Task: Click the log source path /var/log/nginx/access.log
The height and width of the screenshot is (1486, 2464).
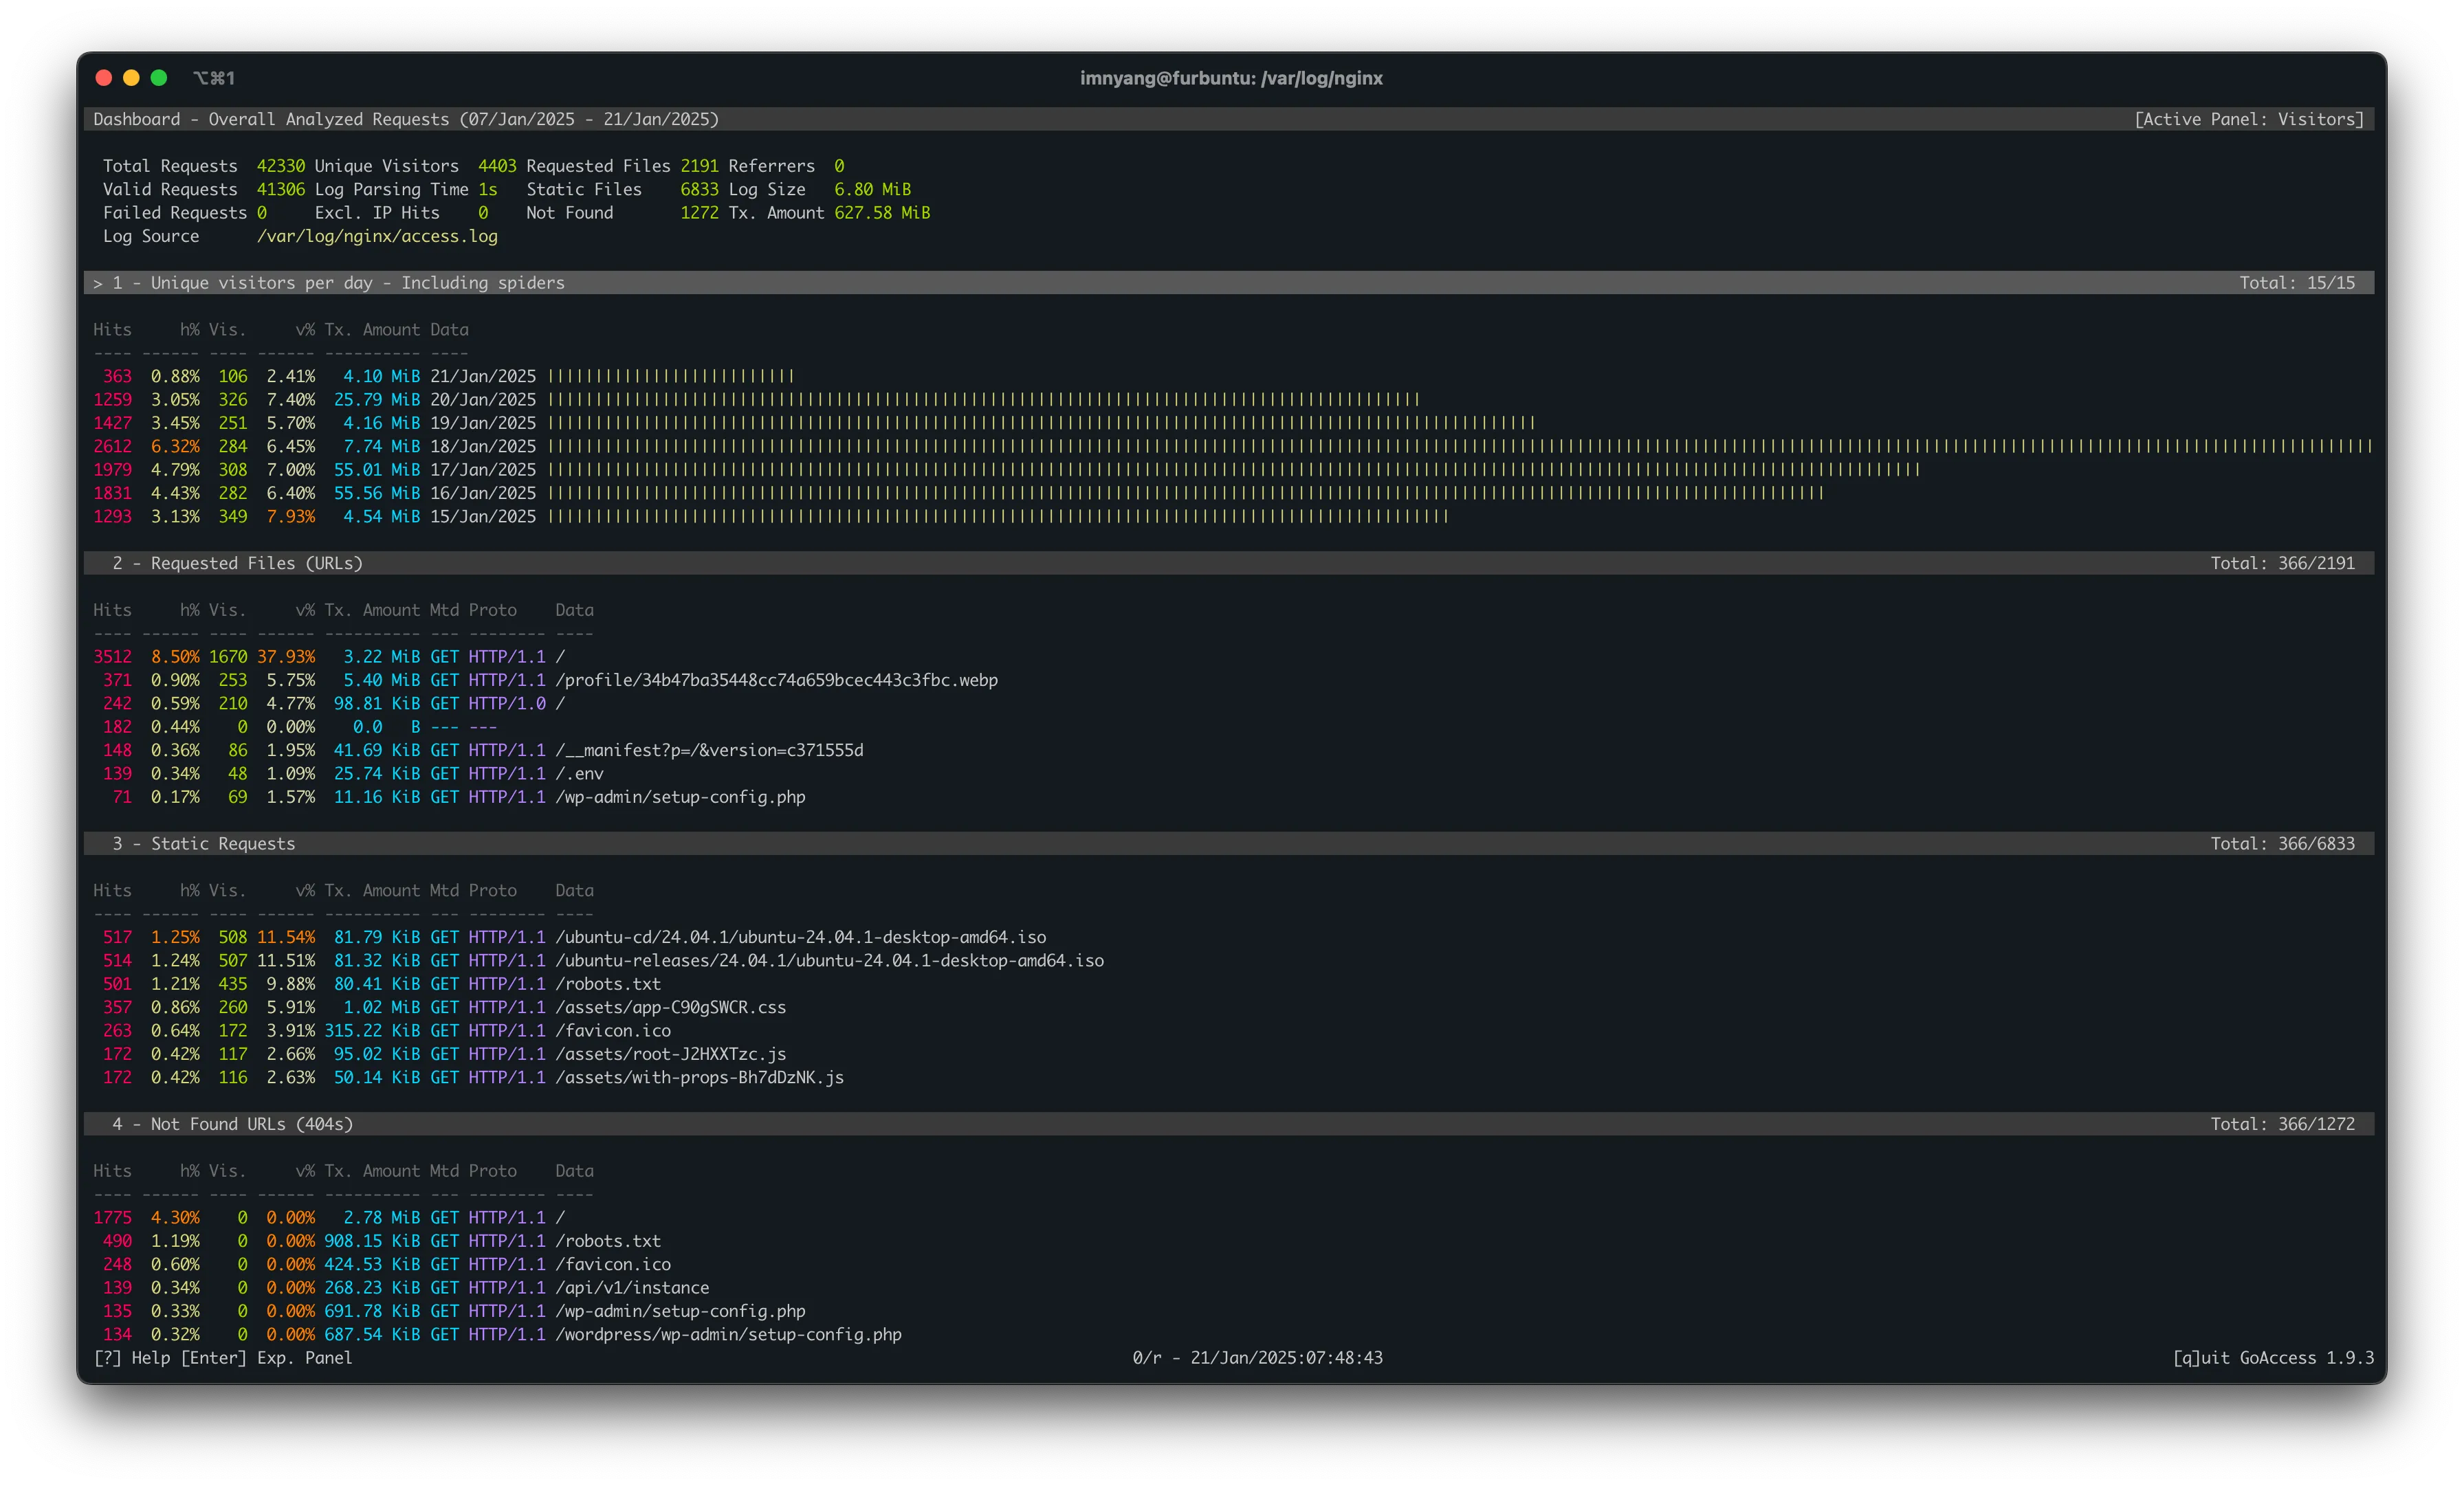Action: (377, 236)
